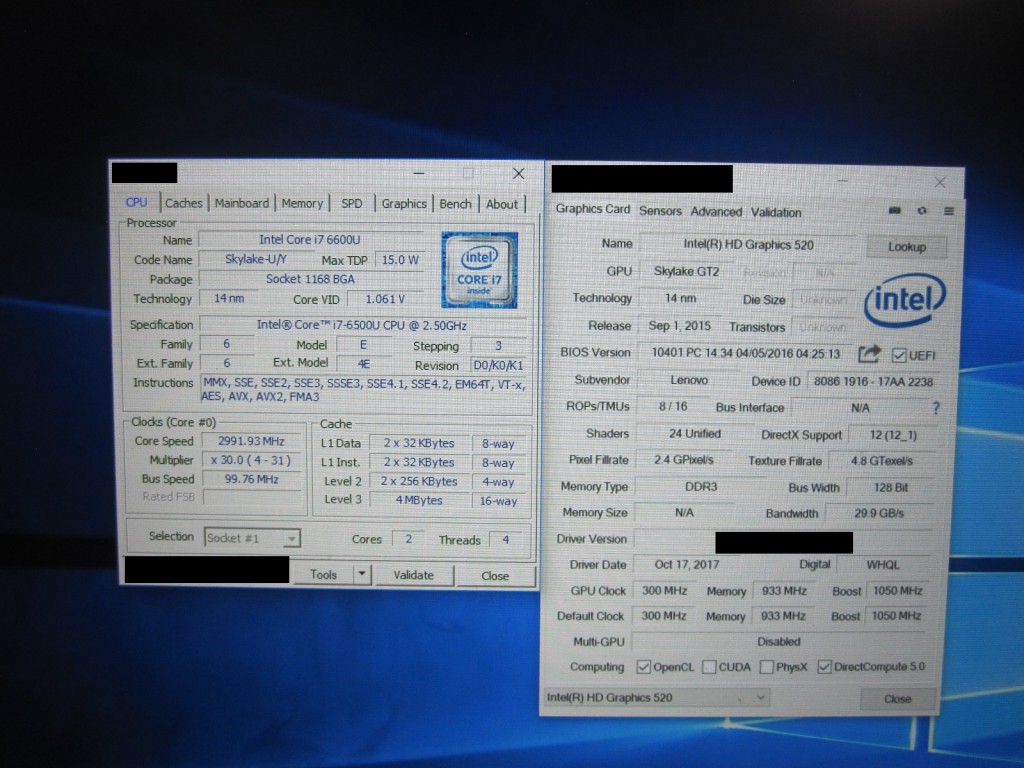Click the GPU-Z refresh icon
The width and height of the screenshot is (1024, 768).
(x=922, y=211)
